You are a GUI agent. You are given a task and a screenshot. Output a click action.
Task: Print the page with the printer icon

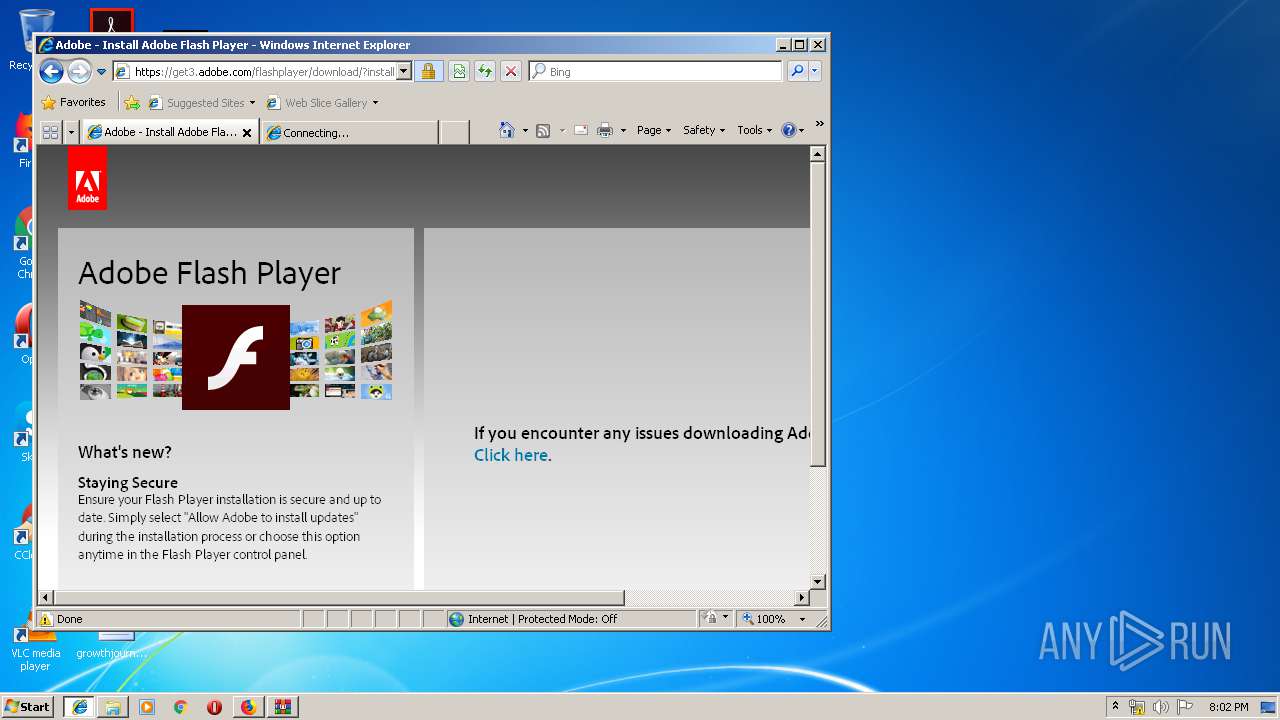click(x=605, y=130)
